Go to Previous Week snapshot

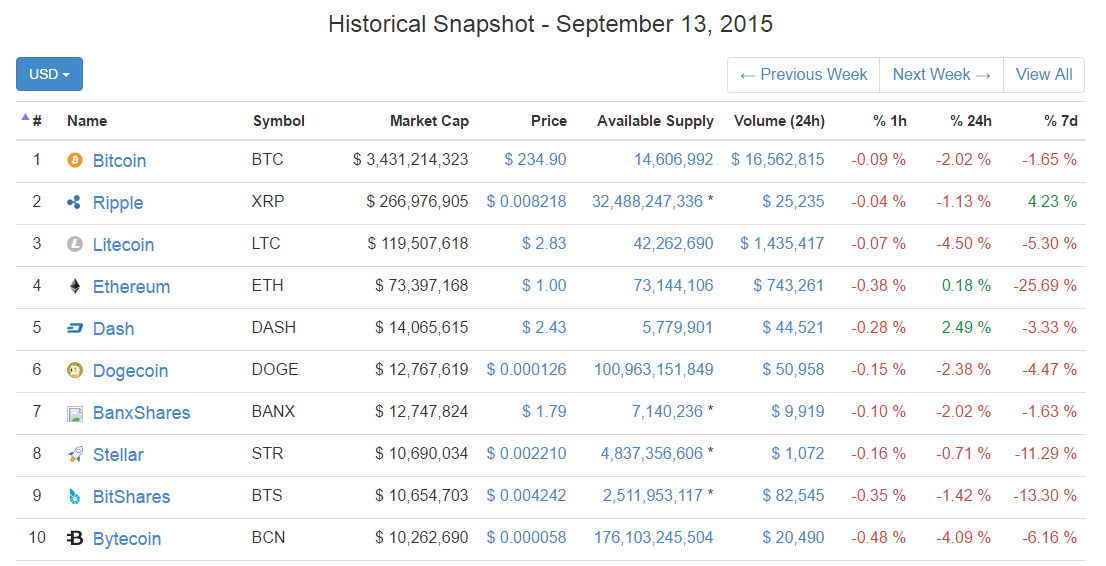(x=803, y=75)
